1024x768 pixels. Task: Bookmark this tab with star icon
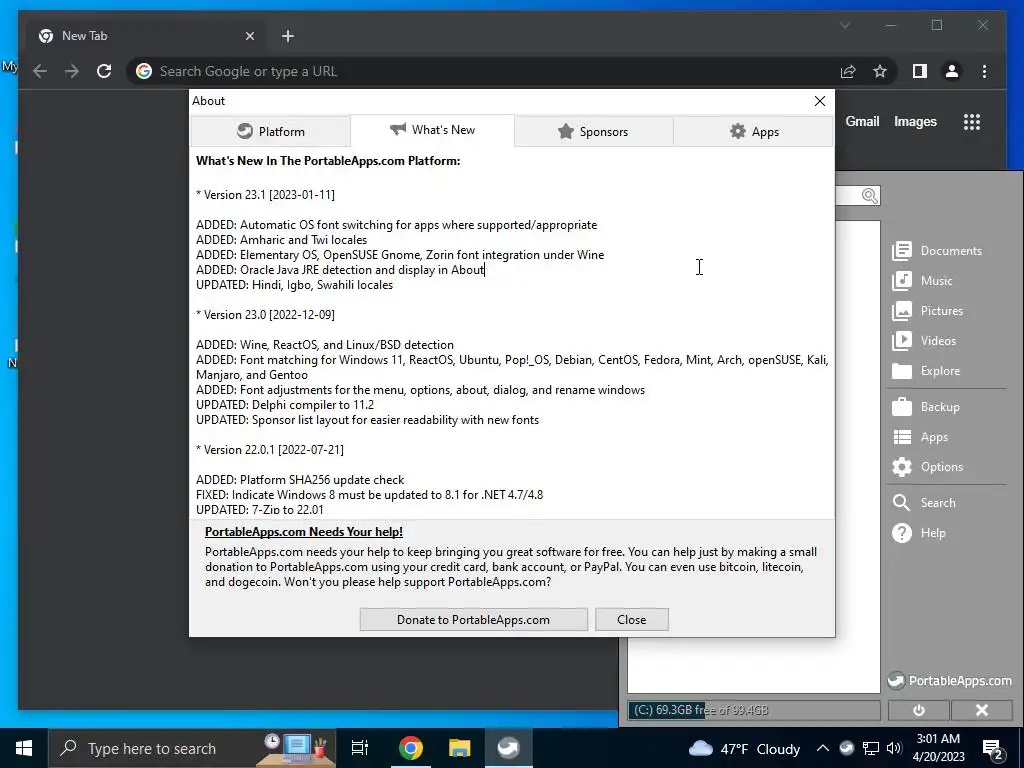[x=880, y=71]
